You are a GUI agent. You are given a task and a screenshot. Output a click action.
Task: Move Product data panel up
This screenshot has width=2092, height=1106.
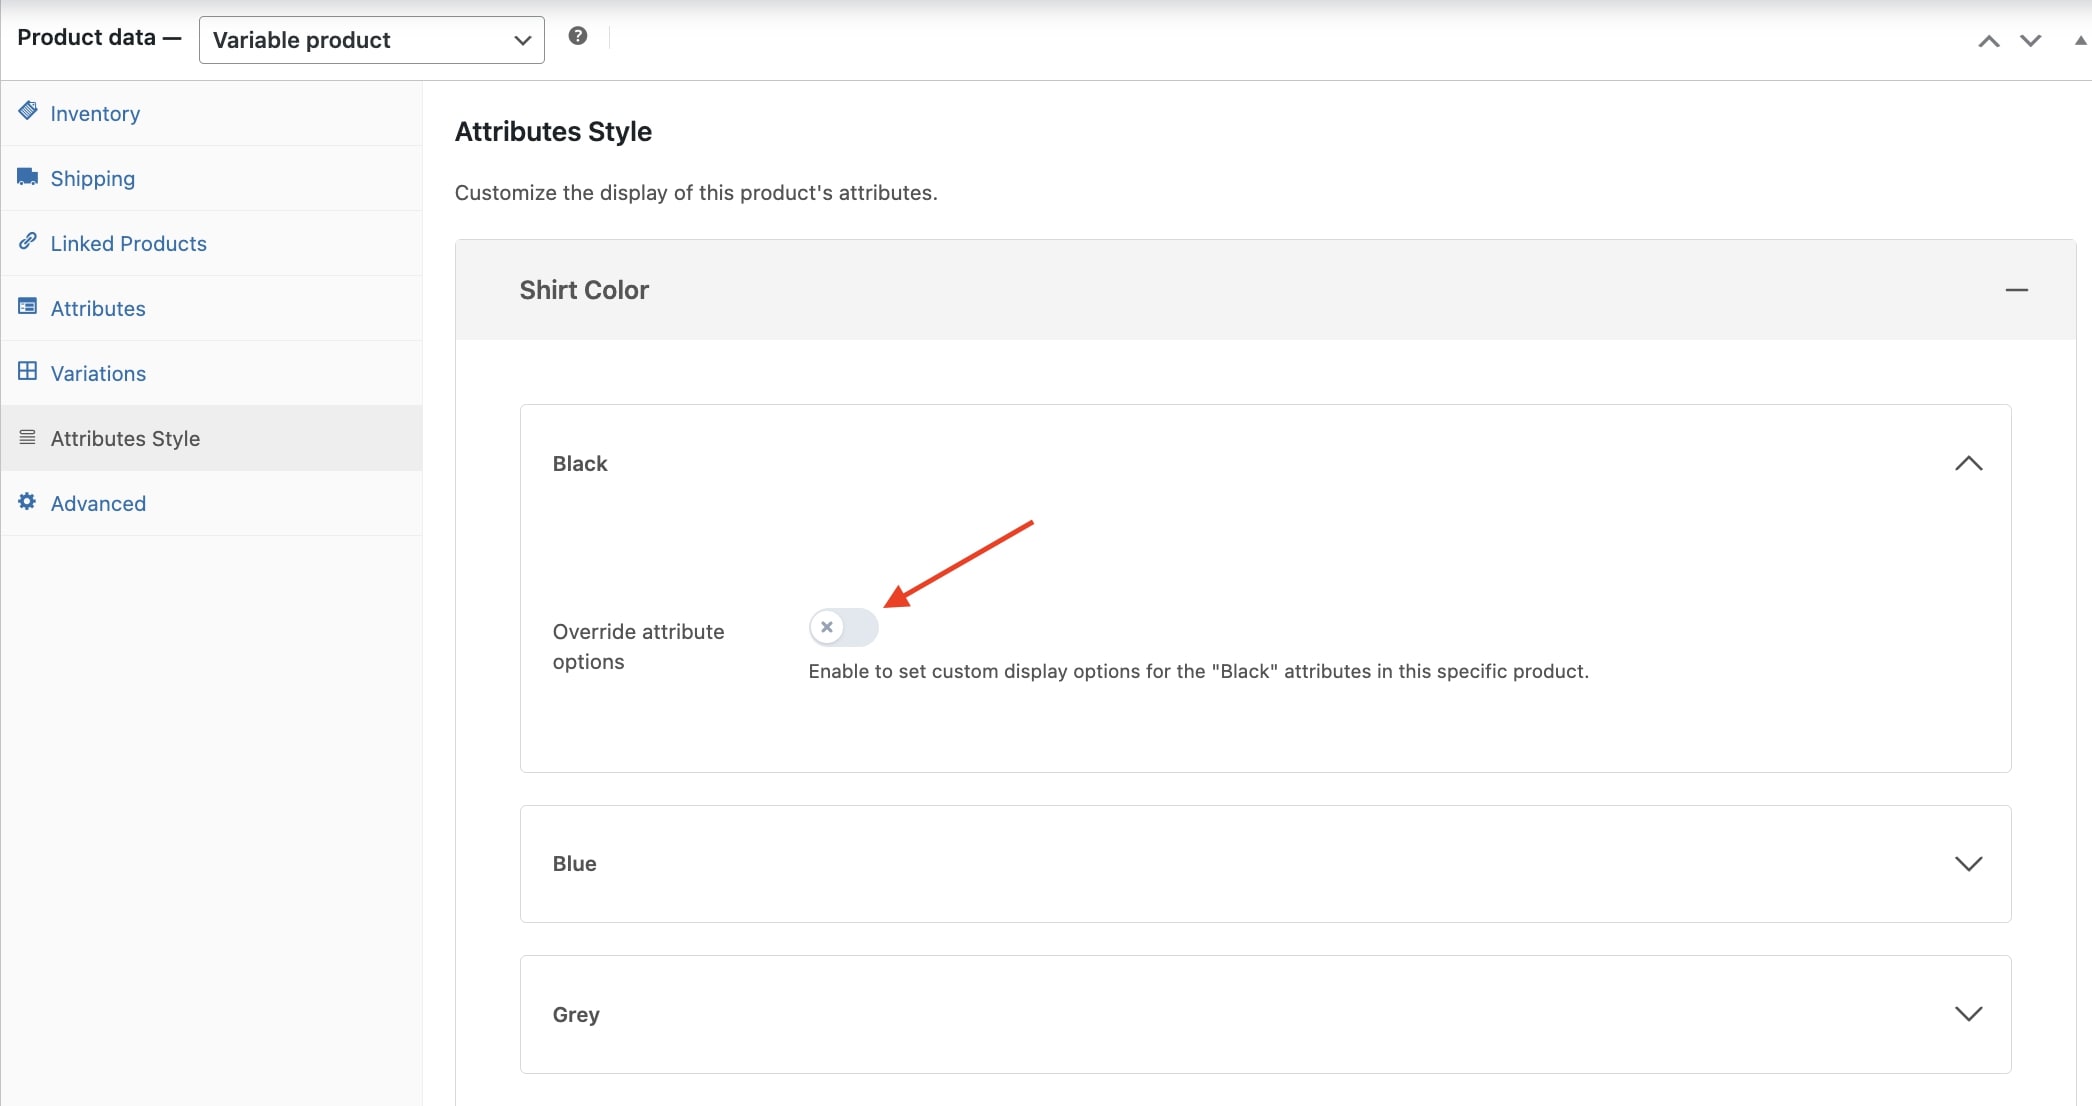[x=1989, y=41]
